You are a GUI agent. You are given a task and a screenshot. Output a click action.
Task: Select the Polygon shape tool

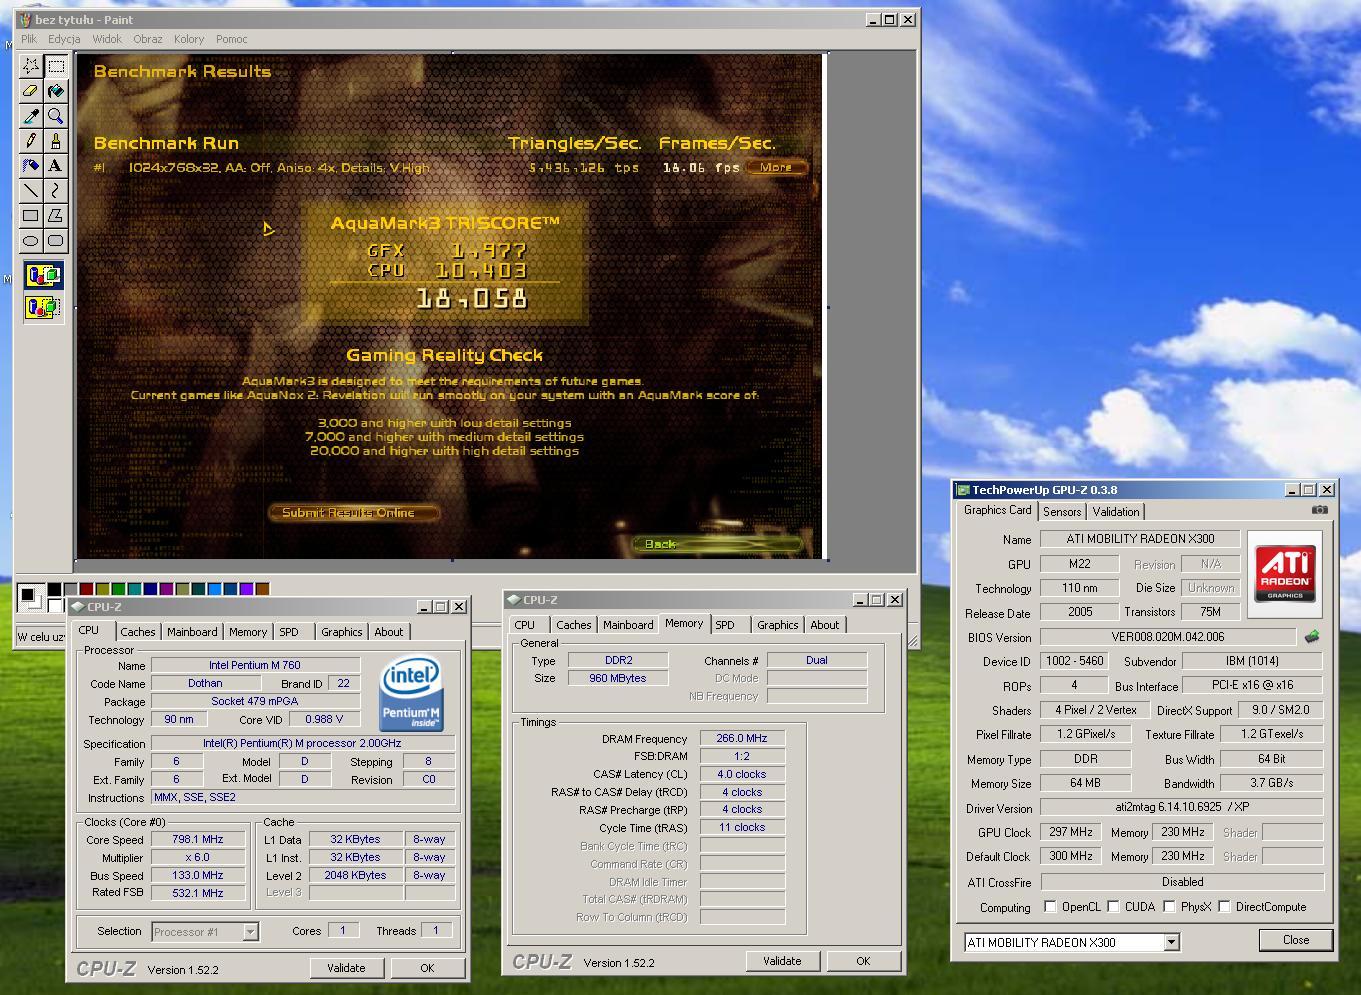[55, 216]
